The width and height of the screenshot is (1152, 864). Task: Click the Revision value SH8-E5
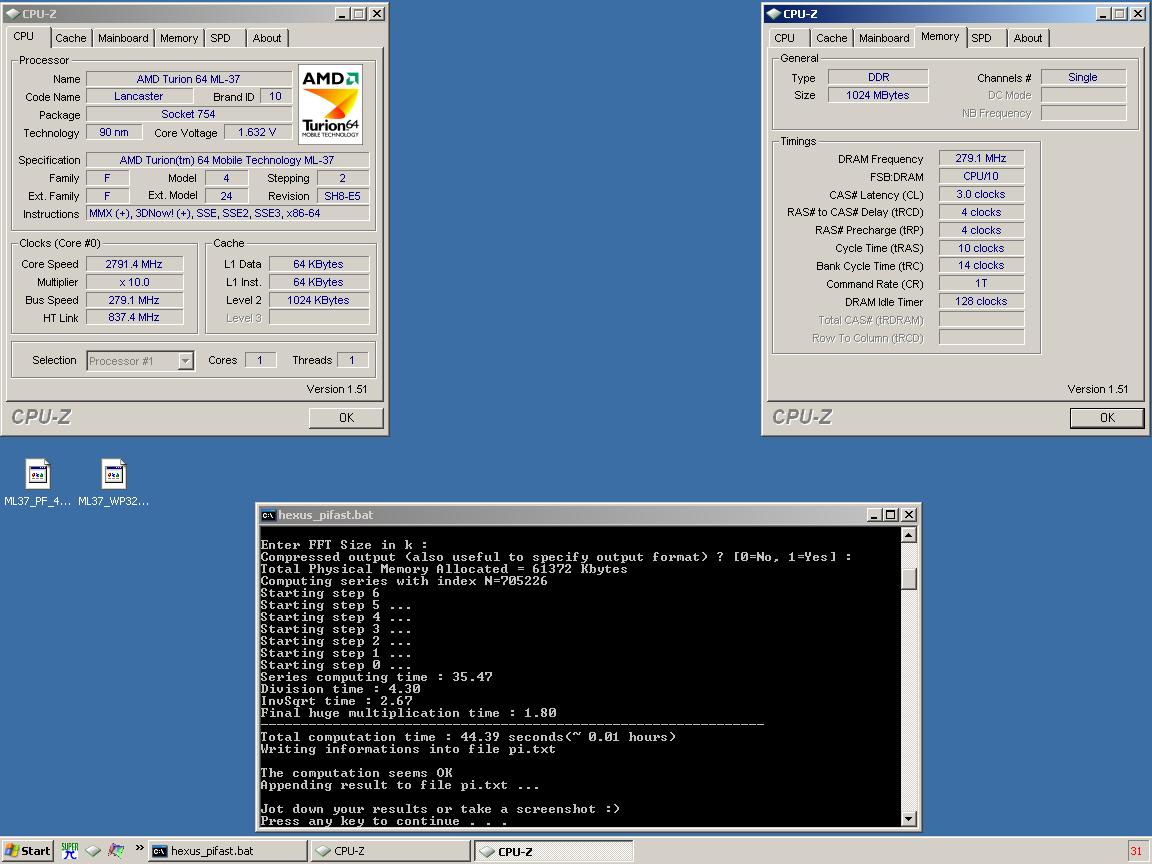[342, 196]
